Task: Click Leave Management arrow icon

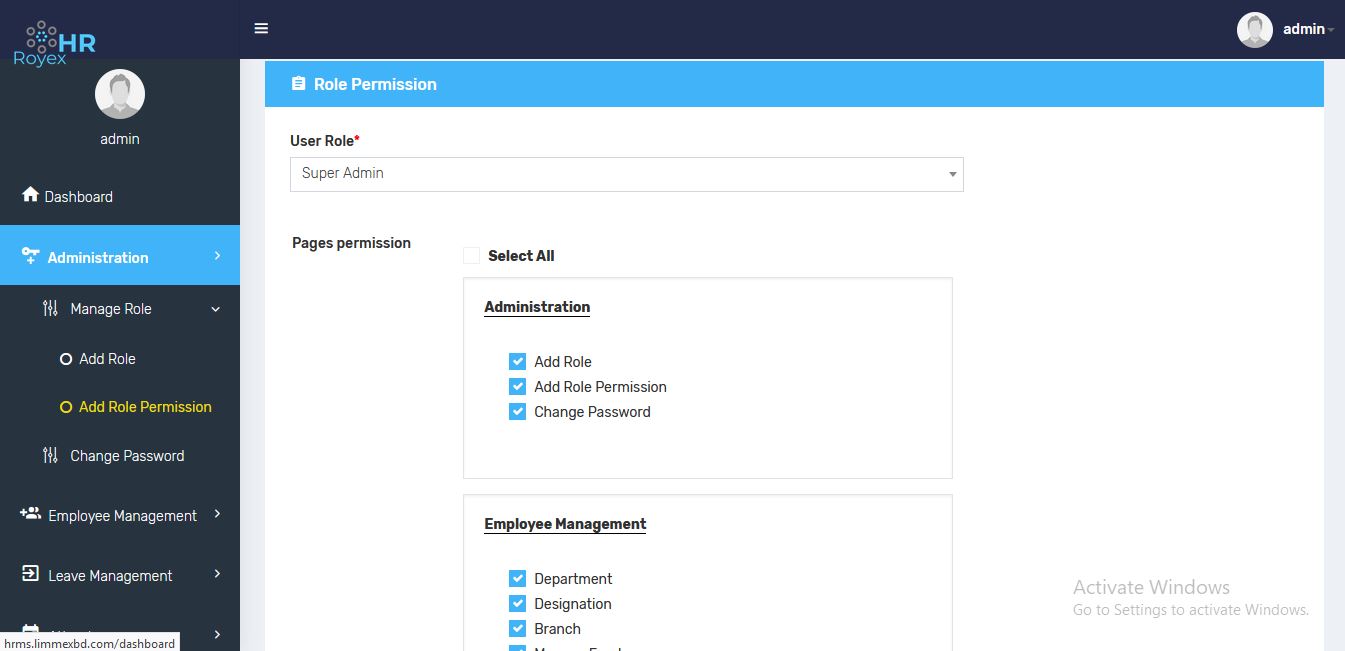Action: [x=30, y=574]
